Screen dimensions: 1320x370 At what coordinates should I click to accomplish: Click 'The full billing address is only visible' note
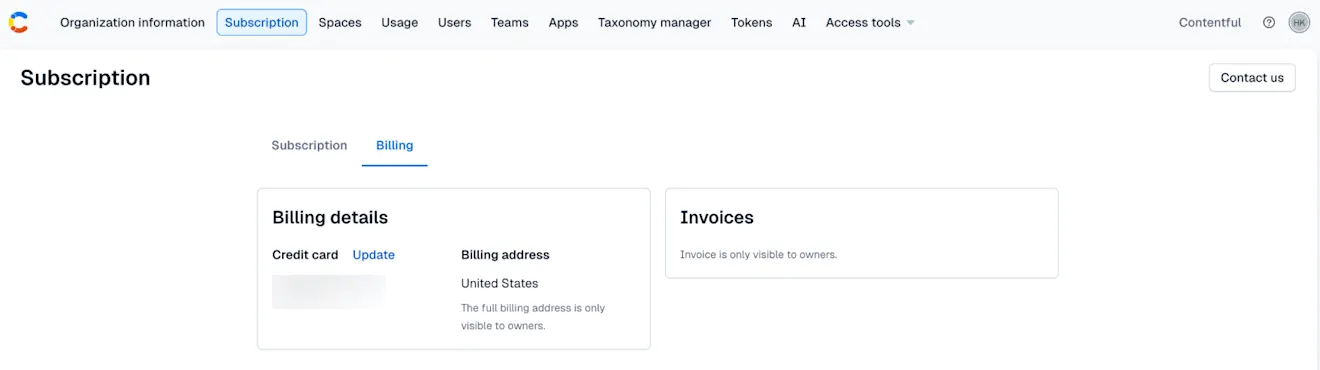click(x=533, y=317)
